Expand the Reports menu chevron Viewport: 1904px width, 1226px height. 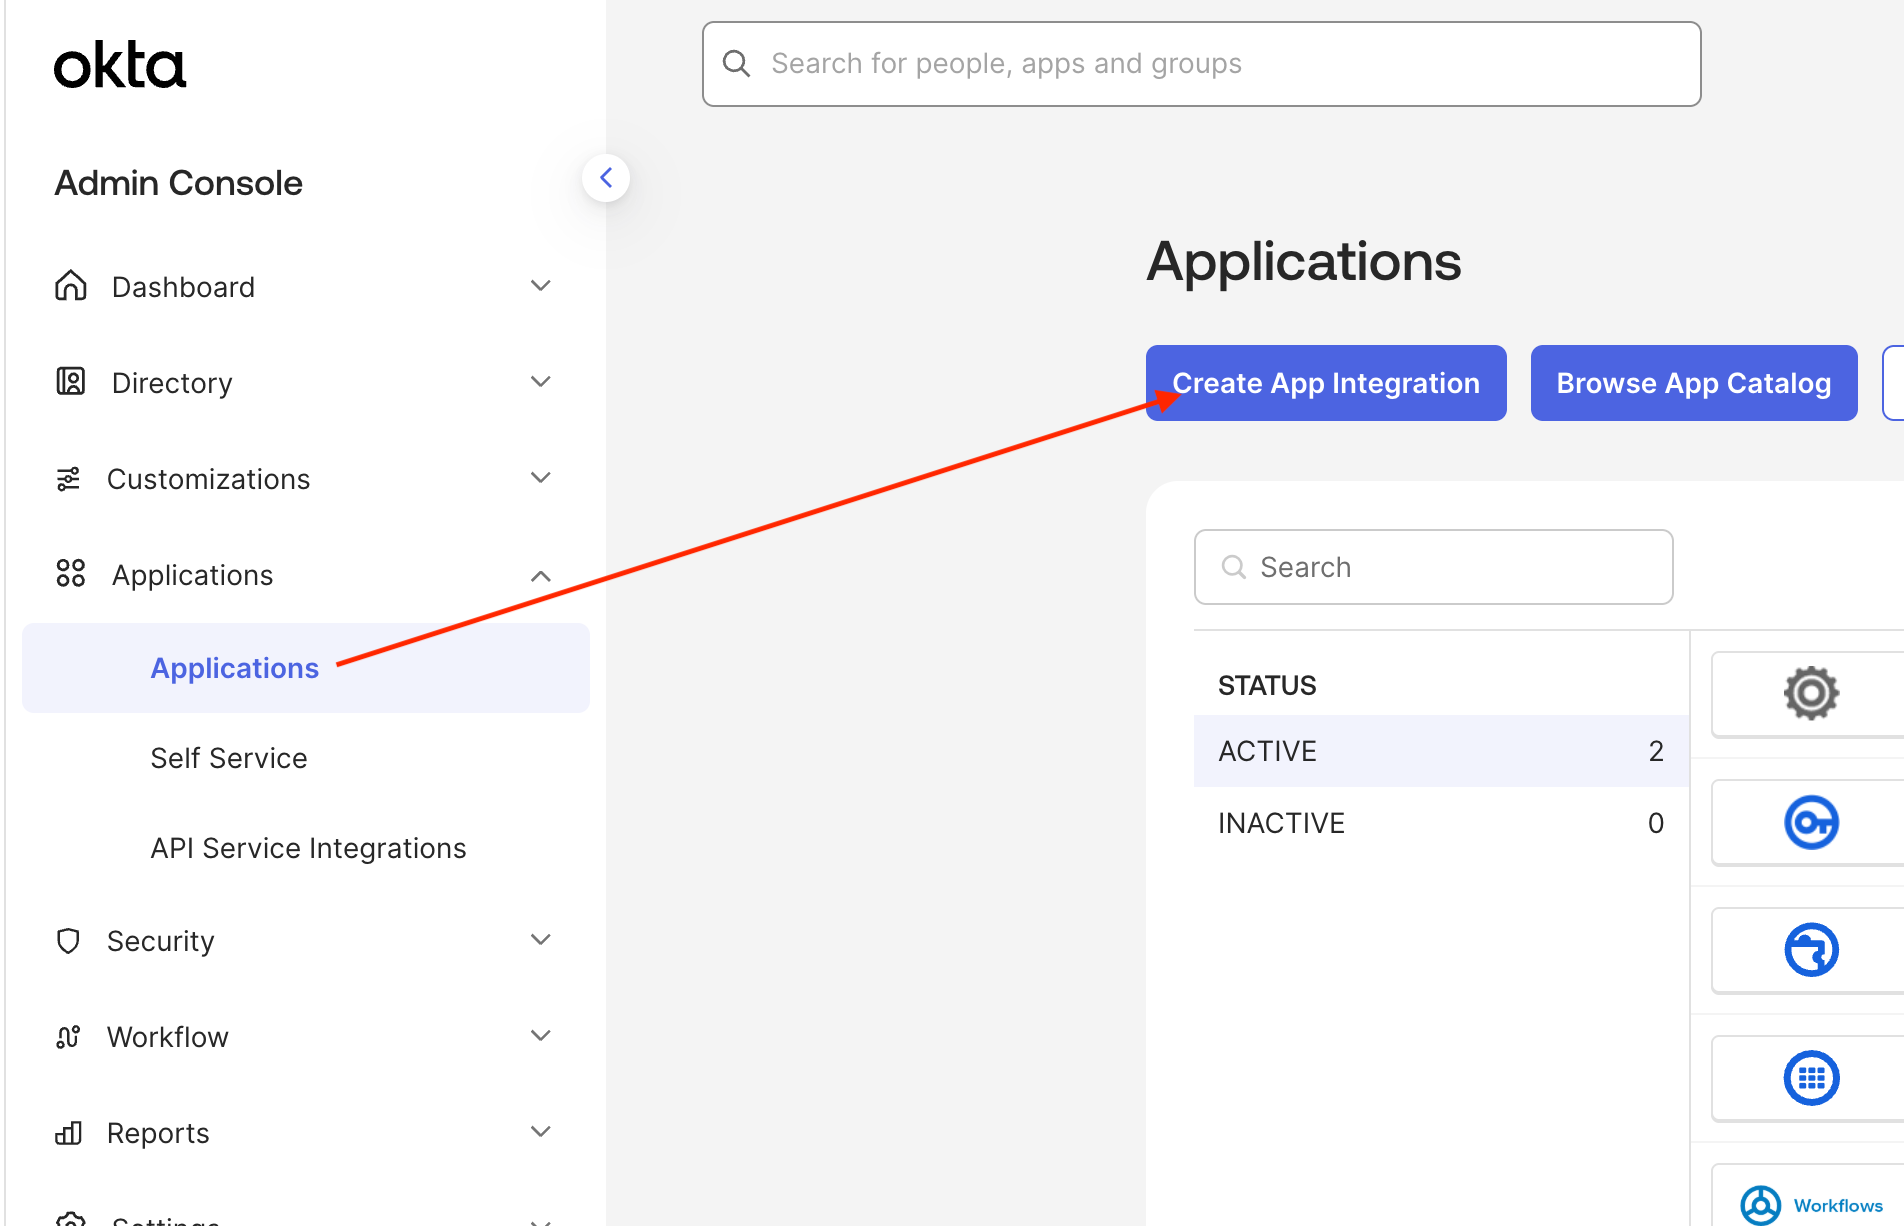coord(541,1132)
